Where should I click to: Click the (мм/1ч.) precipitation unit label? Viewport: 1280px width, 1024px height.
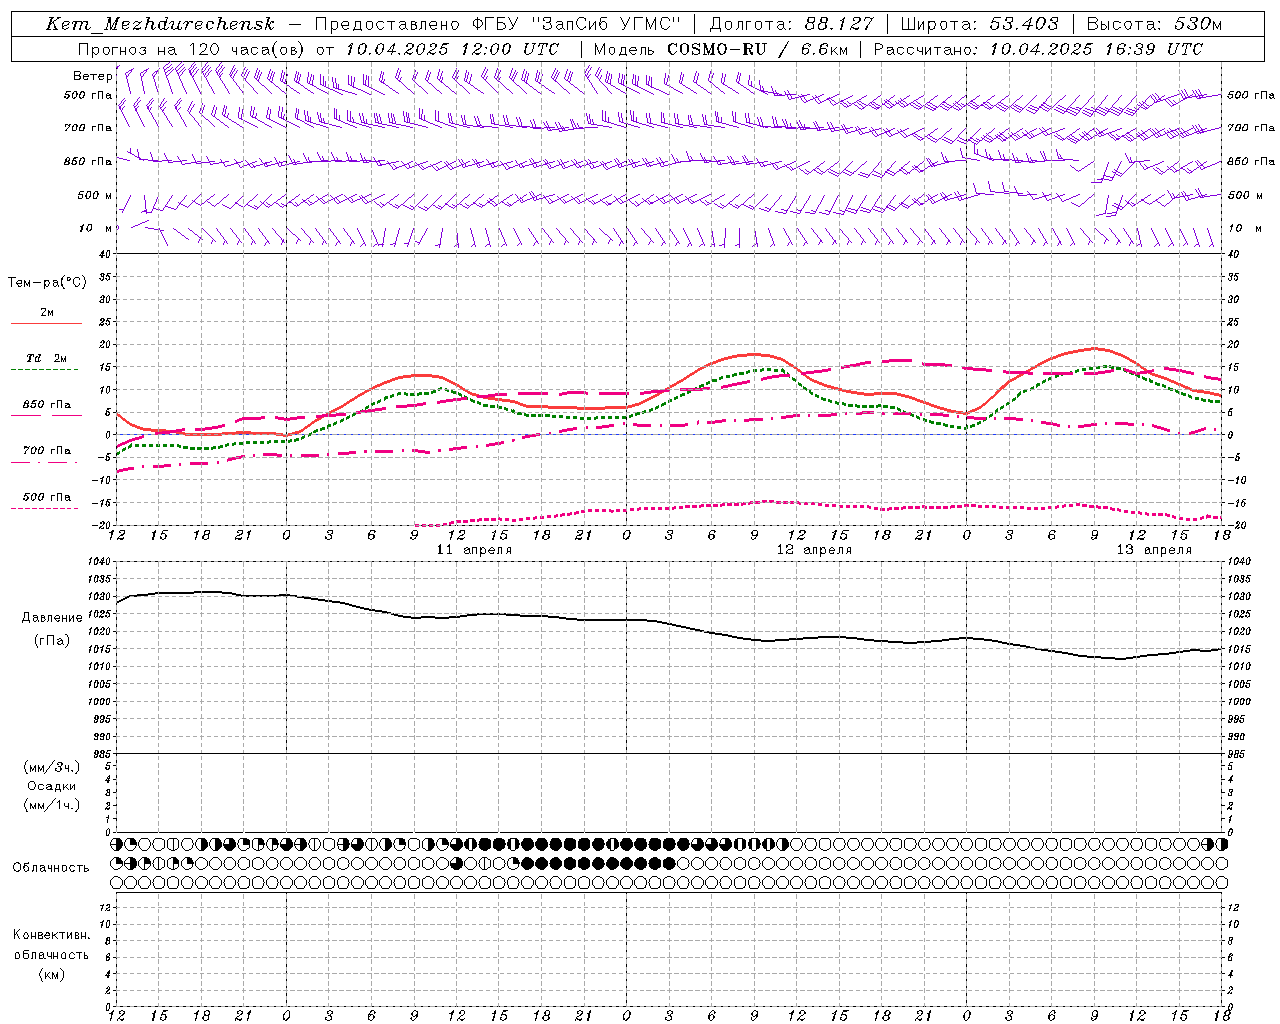(52, 805)
